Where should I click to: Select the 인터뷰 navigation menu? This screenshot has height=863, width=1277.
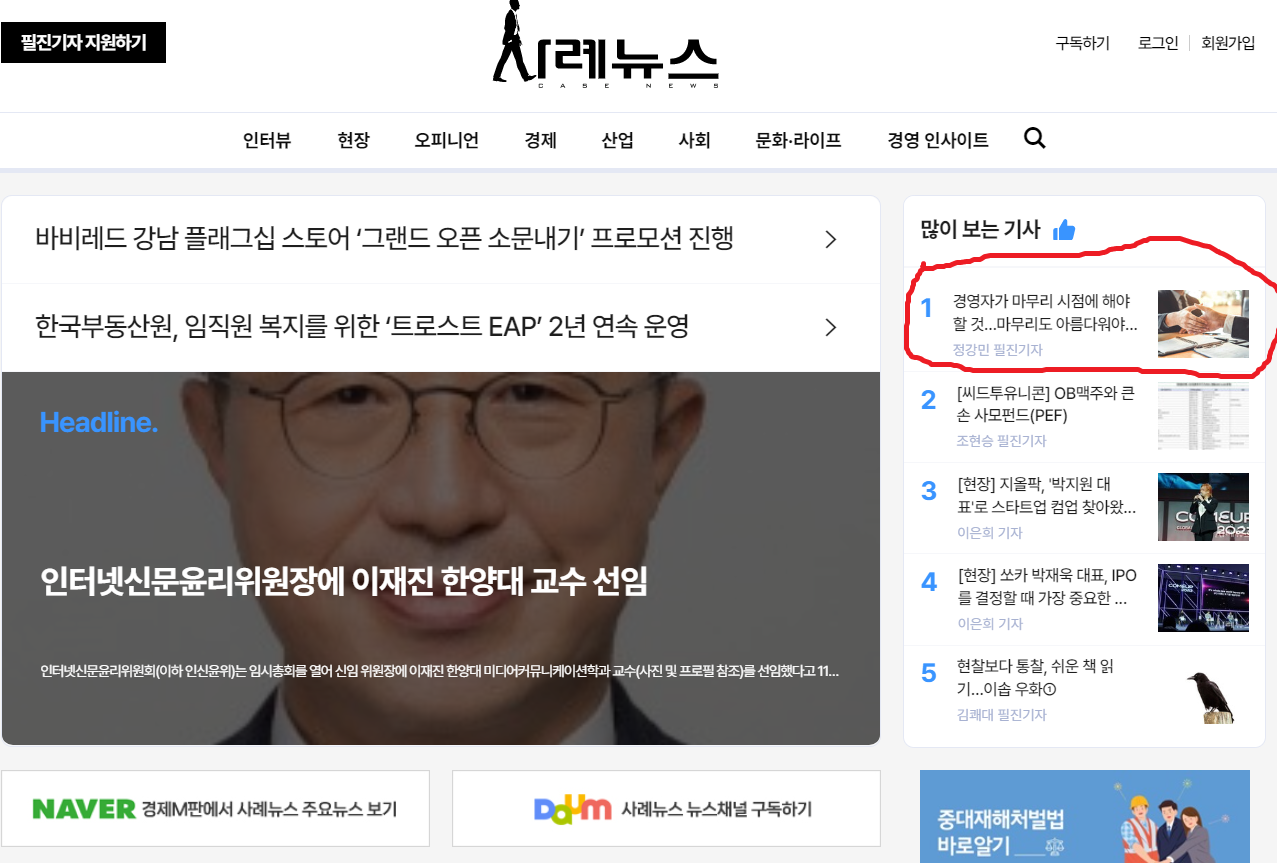pos(266,140)
